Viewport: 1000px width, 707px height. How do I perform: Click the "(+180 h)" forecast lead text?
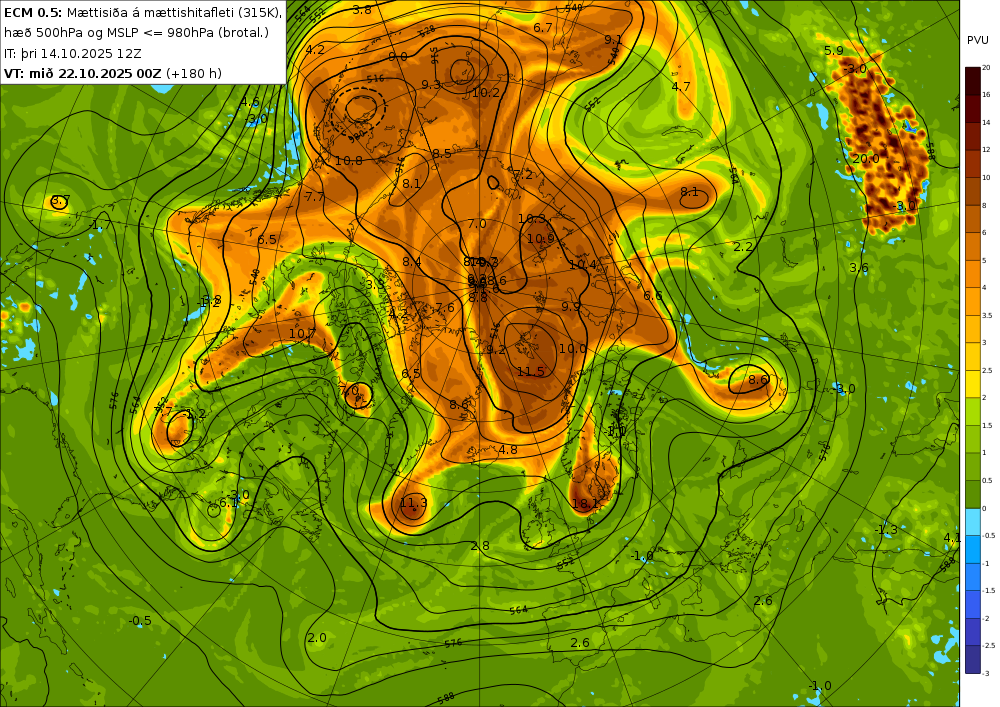pos(194,73)
